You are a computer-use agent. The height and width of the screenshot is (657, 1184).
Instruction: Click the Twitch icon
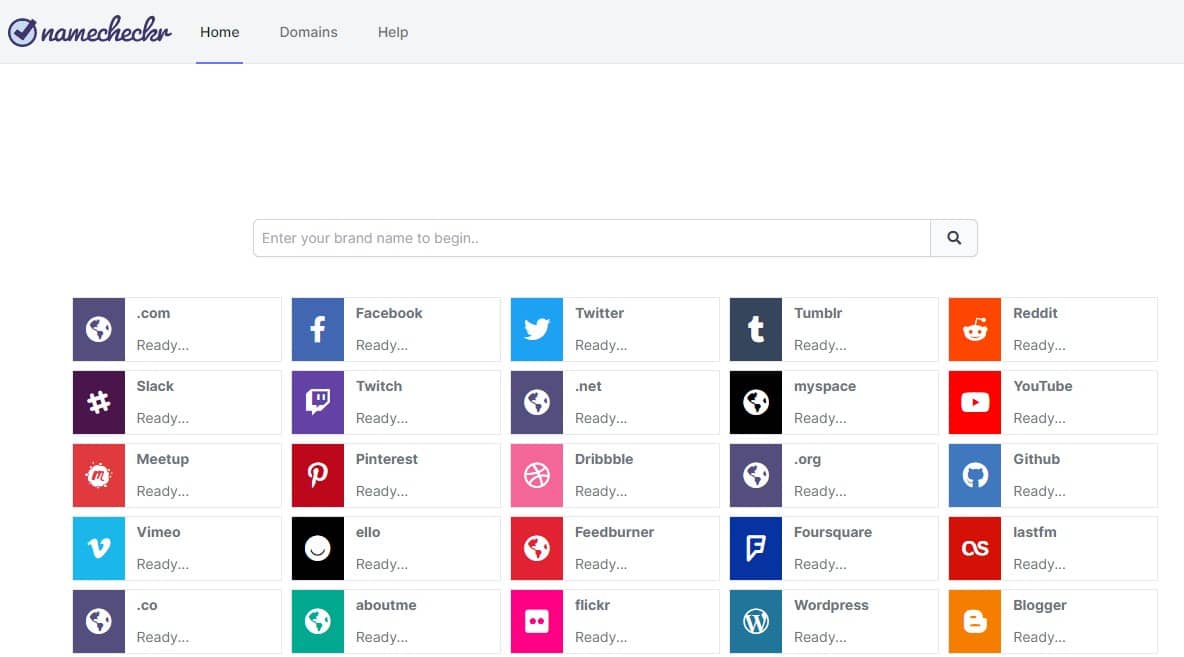pos(318,403)
